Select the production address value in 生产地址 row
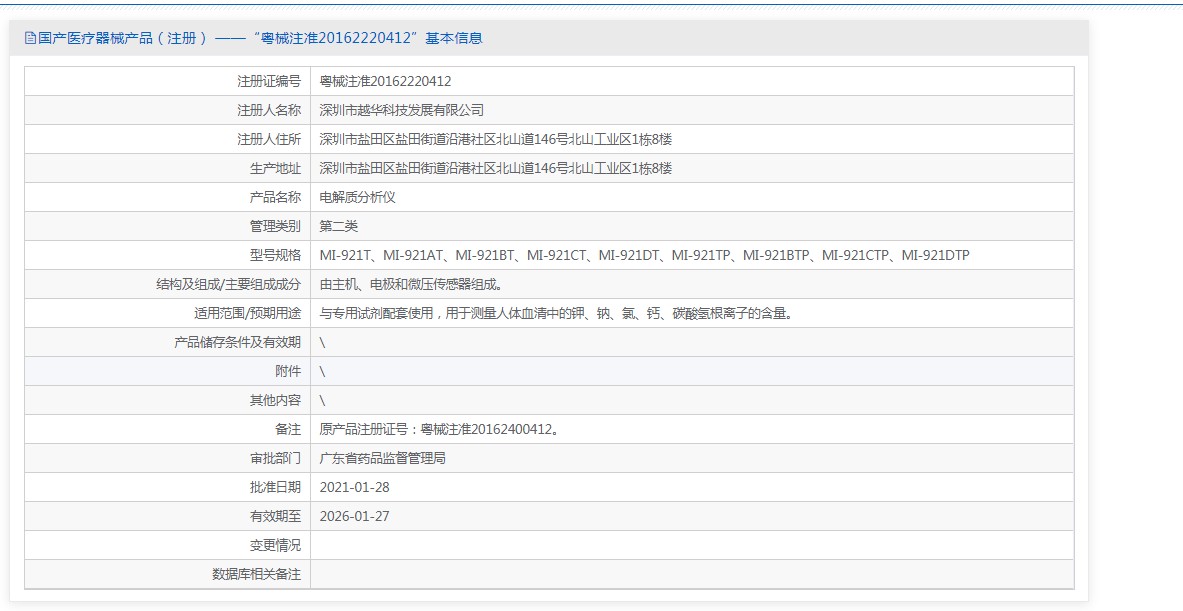 pos(495,168)
